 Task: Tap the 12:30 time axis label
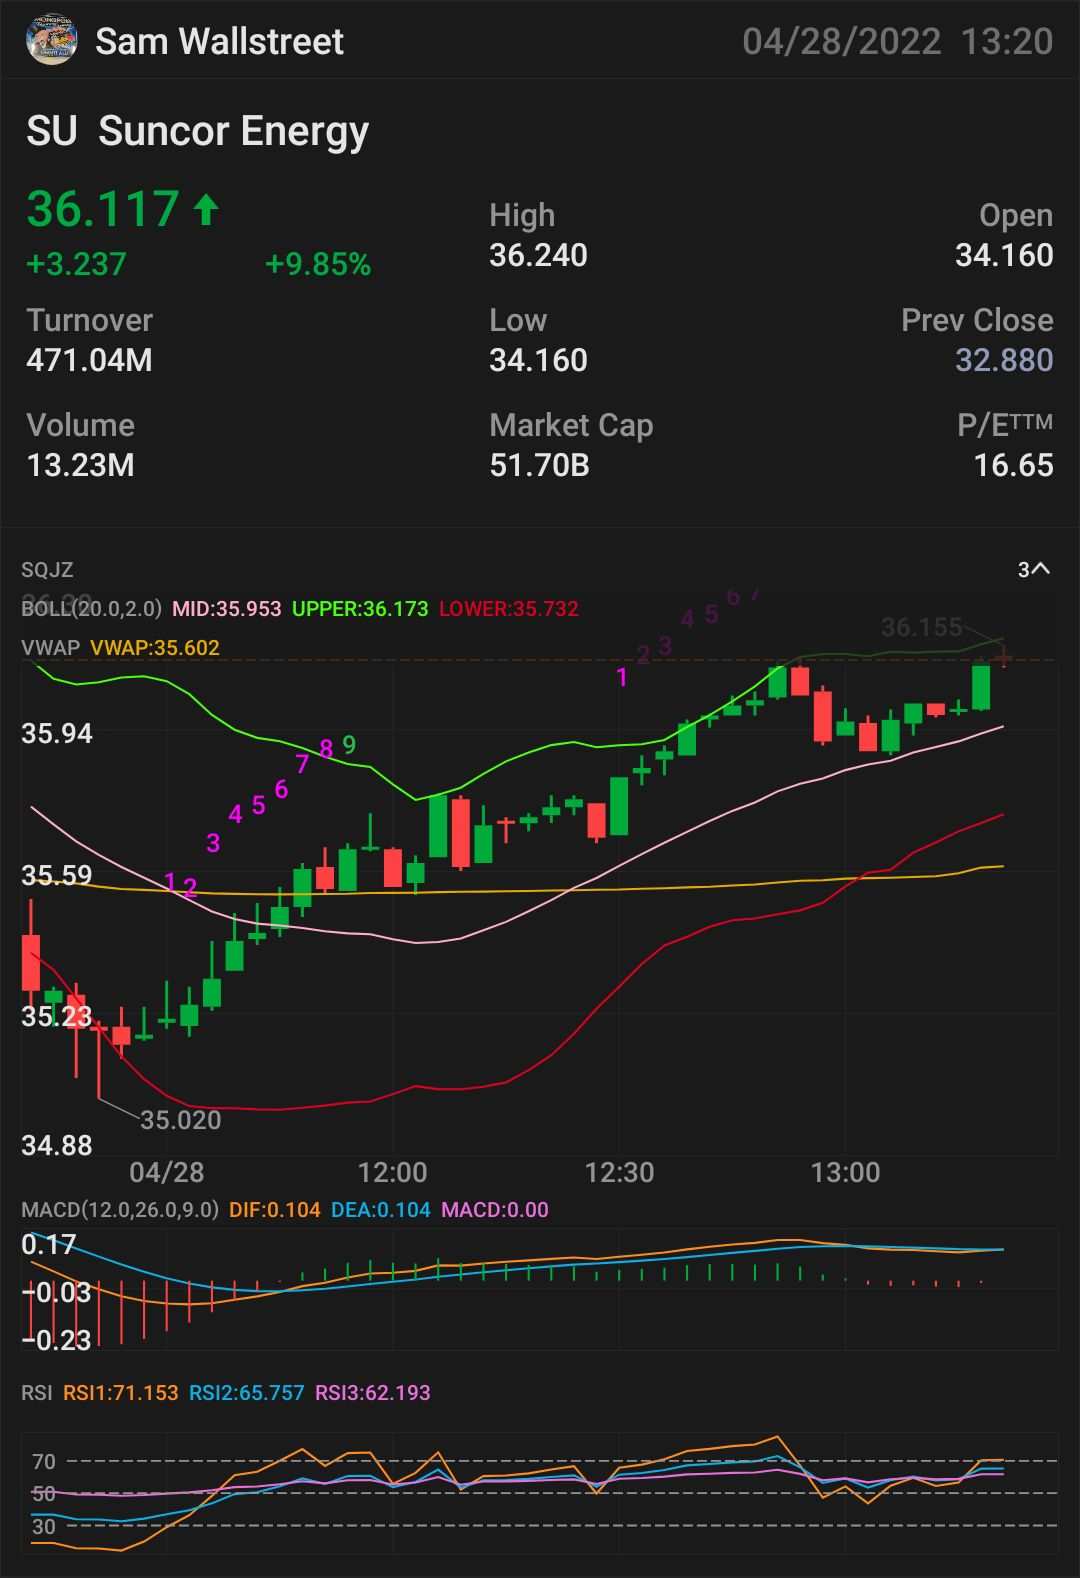pyautogui.click(x=619, y=1172)
